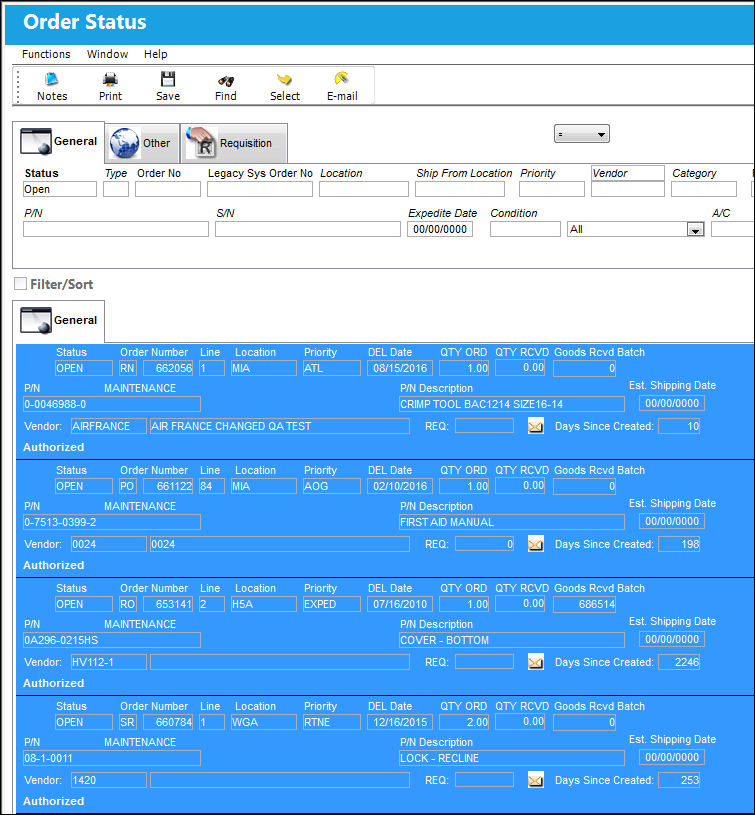Enable the Filter/Sort checkbox

(20, 283)
